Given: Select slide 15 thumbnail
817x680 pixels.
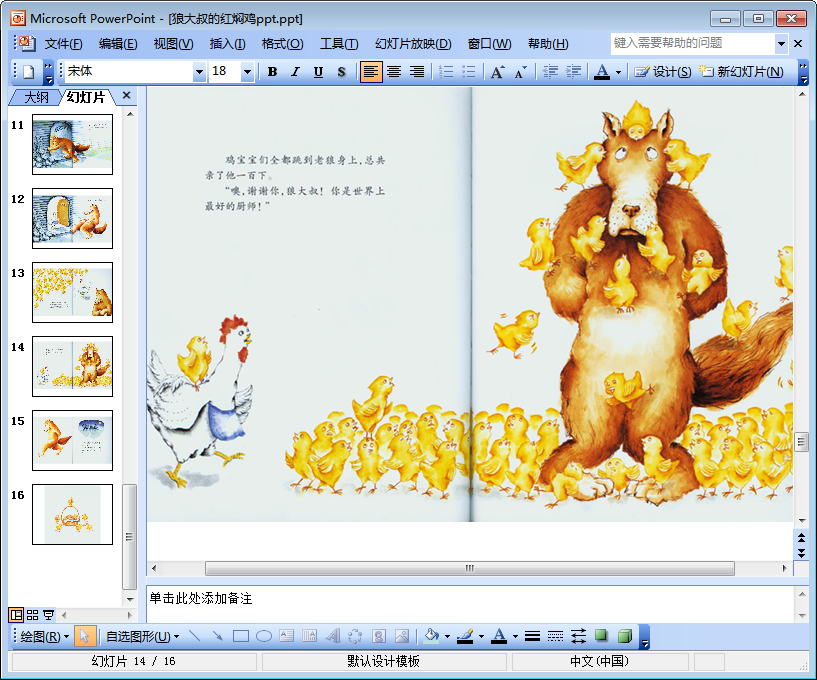Looking at the screenshot, I should [x=72, y=440].
